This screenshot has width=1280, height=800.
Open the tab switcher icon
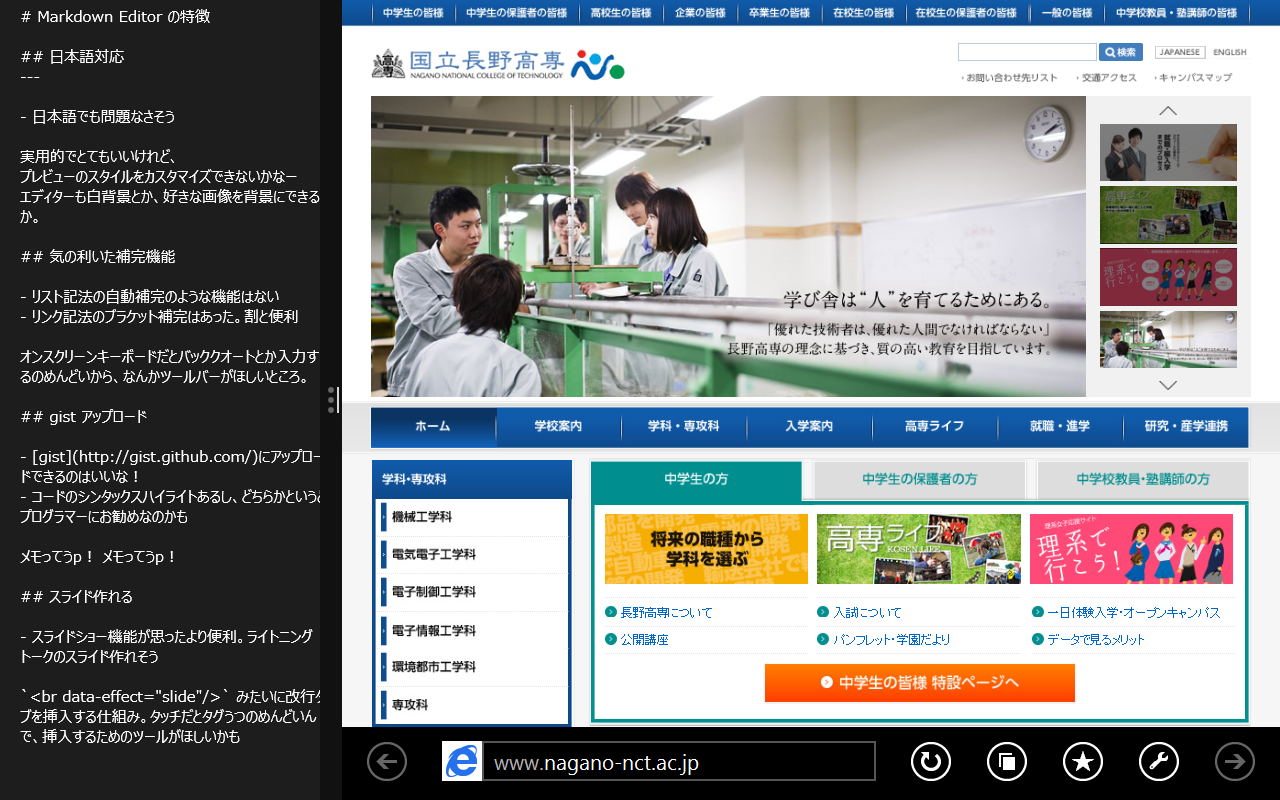1006,761
